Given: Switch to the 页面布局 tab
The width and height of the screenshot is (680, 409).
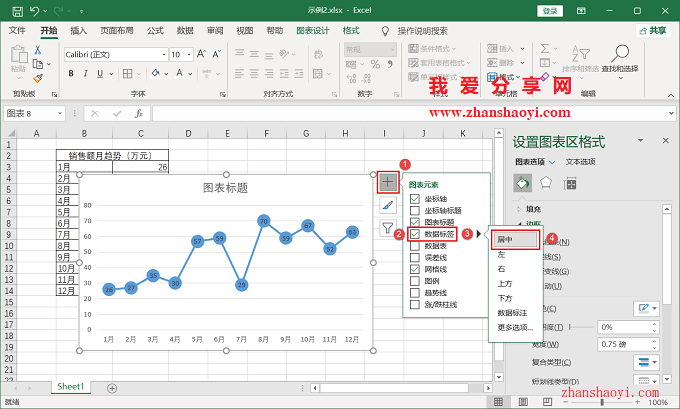Looking at the screenshot, I should (x=117, y=31).
